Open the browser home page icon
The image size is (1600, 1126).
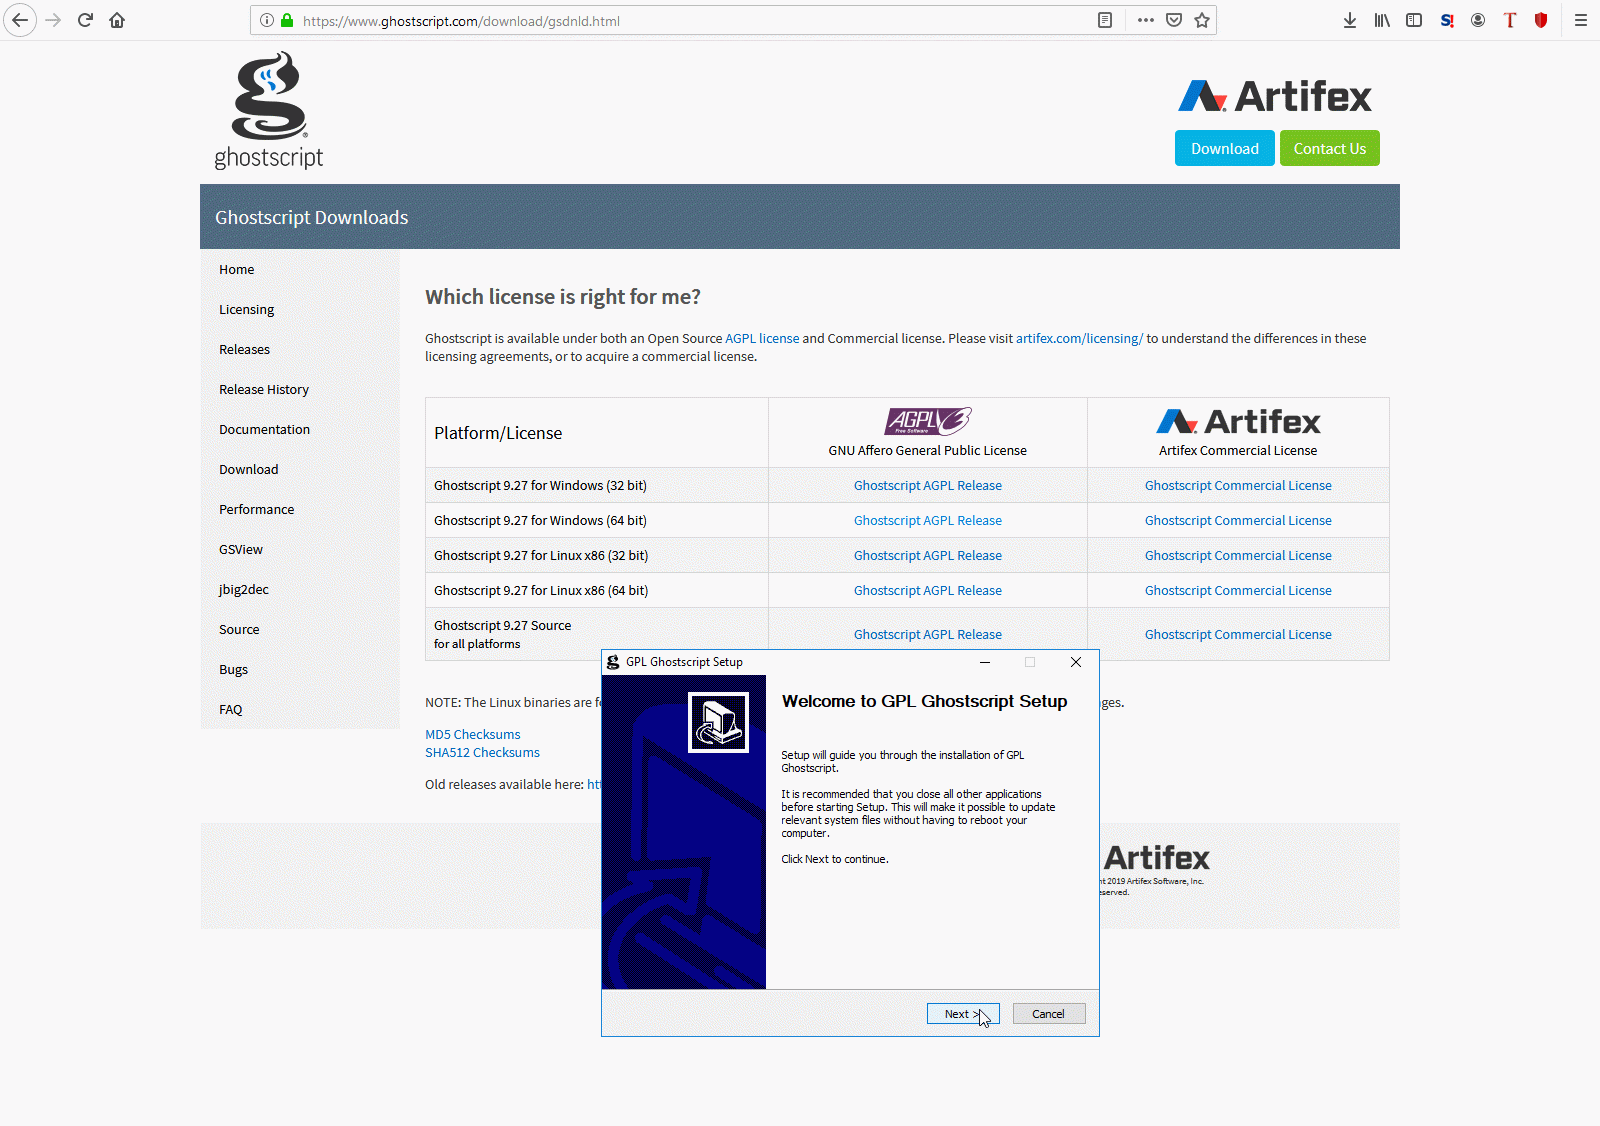[117, 20]
